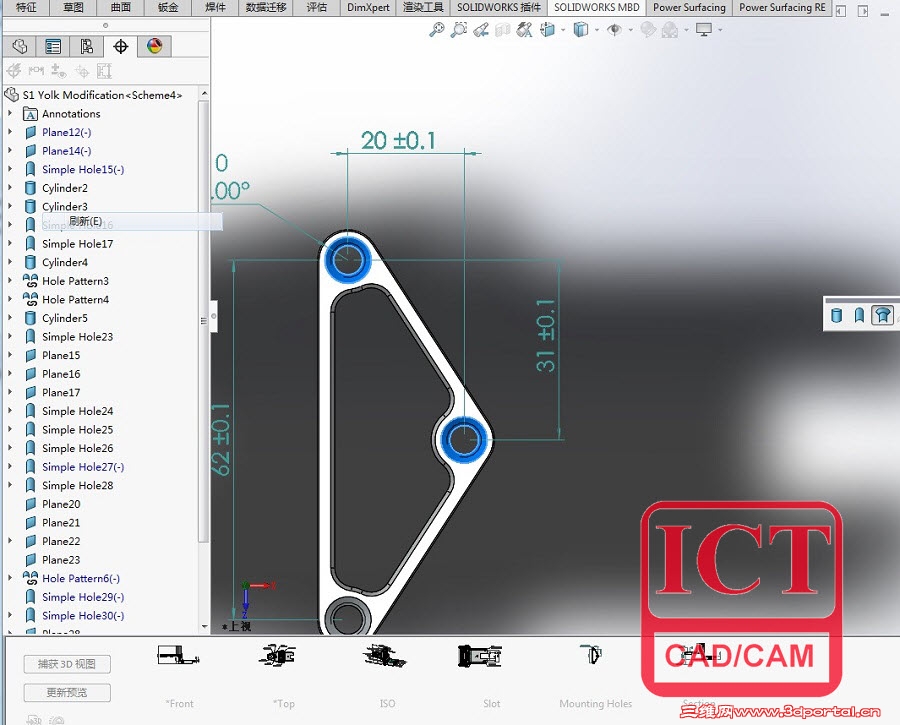Click the highlighted countersink icon in floating toolbar
This screenshot has width=900, height=725.
pyautogui.click(x=883, y=315)
